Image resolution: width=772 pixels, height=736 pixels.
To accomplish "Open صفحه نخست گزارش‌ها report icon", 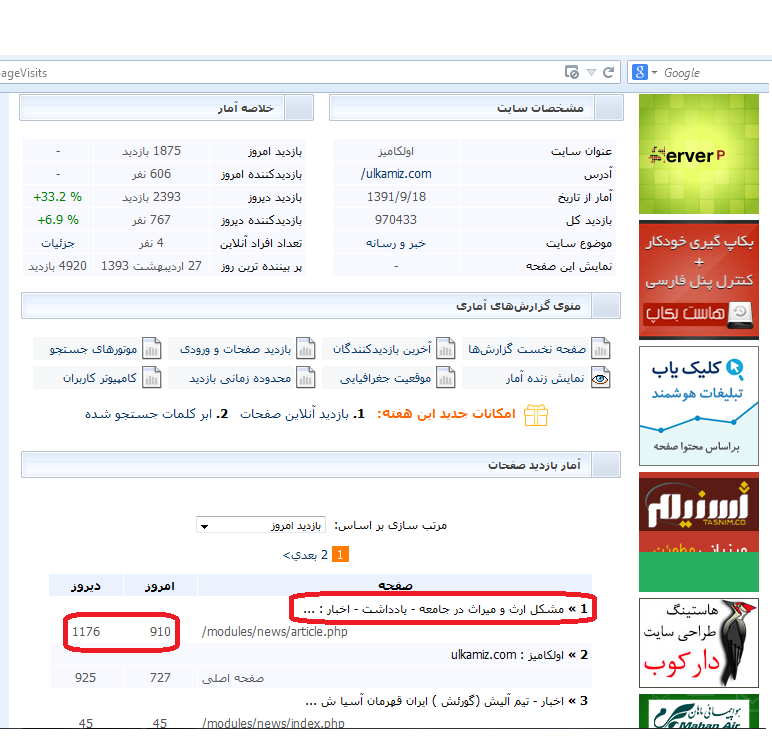I will [x=600, y=349].
